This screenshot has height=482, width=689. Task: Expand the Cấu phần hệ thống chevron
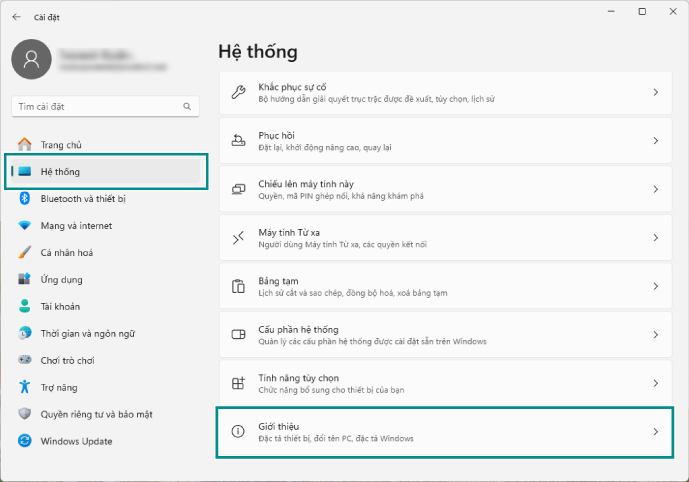[x=655, y=335]
